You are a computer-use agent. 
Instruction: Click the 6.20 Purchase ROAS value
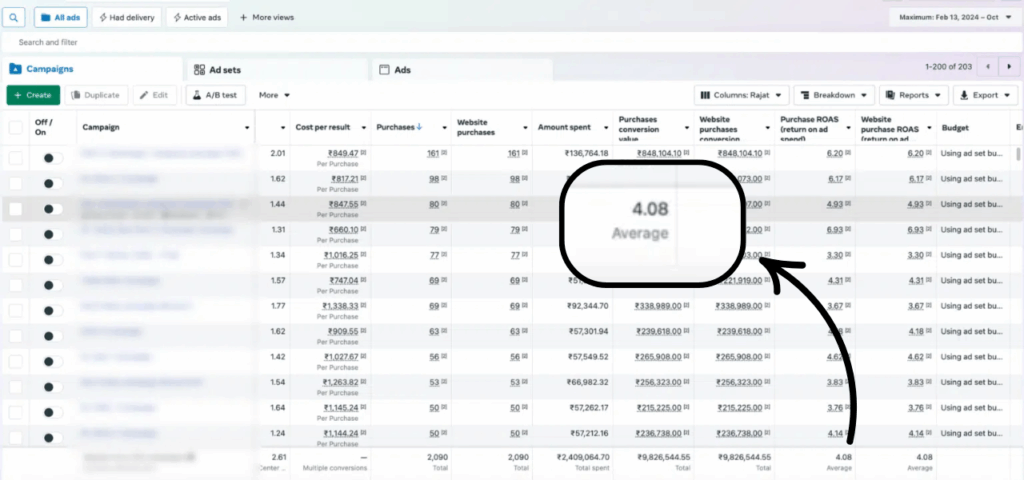[834, 153]
